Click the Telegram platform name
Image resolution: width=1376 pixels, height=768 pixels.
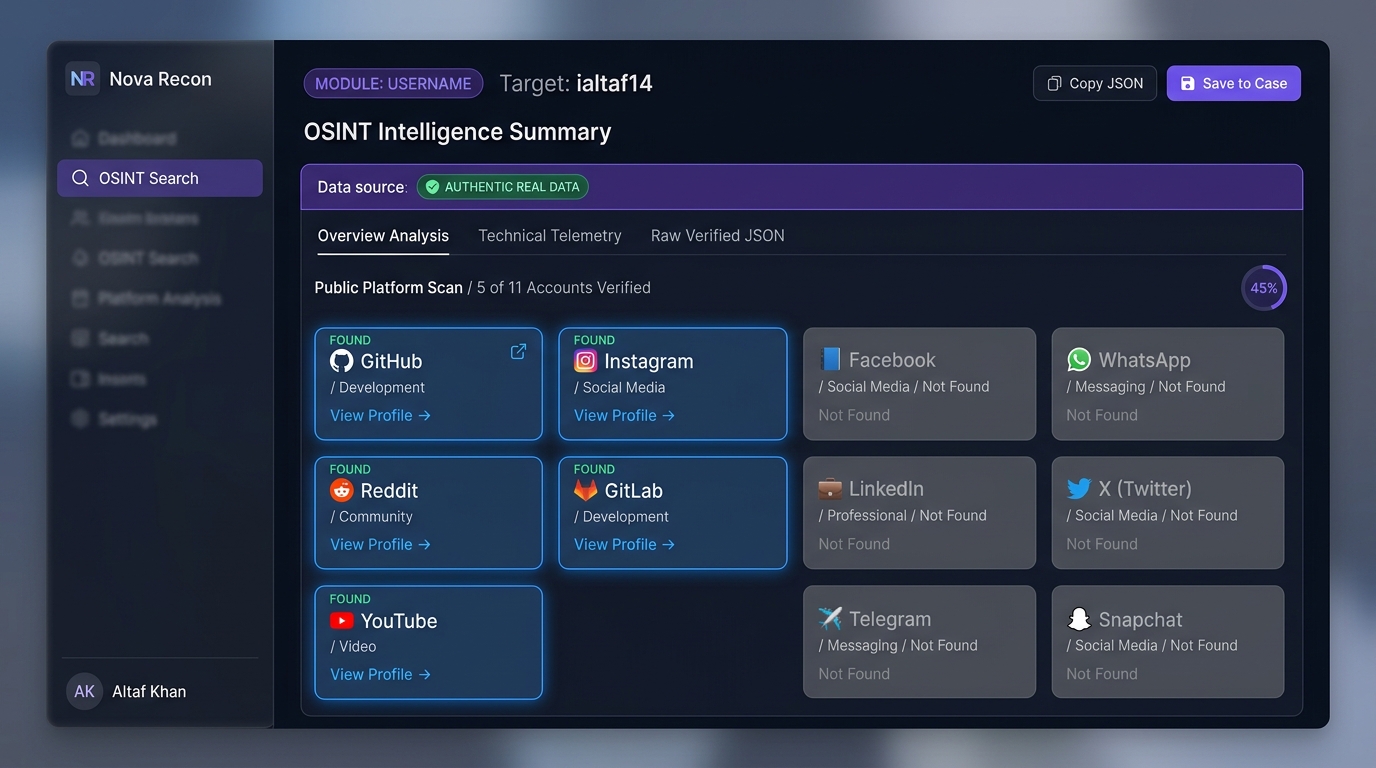(x=890, y=619)
